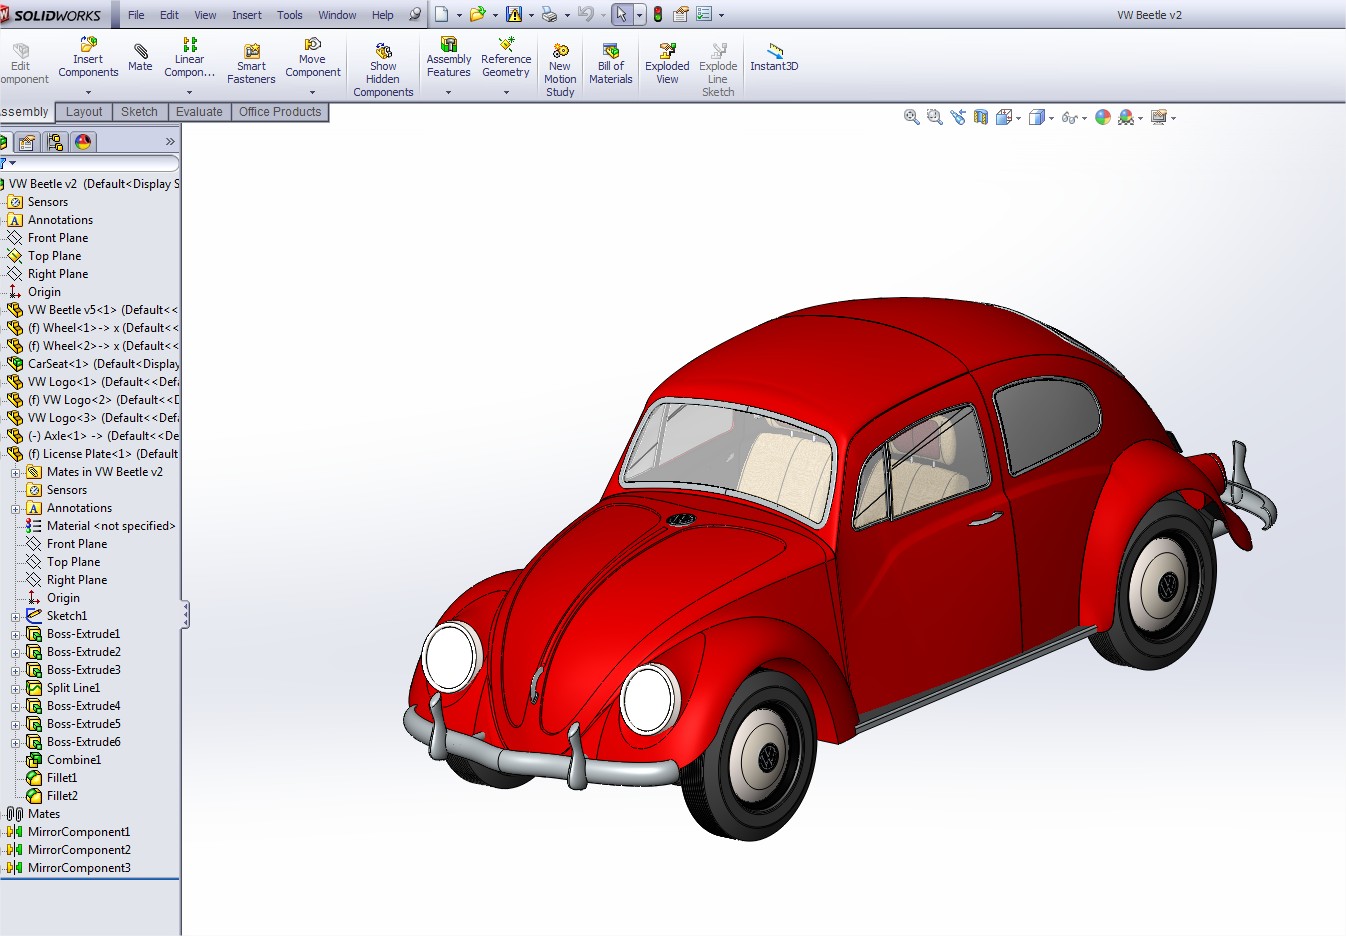Click the Print icon

[x=549, y=14]
